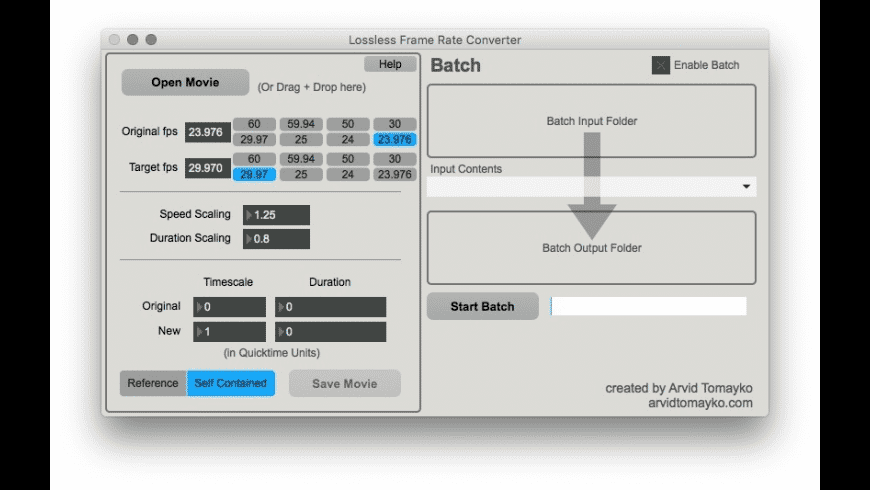Click the batch progress text field
Image resolution: width=870 pixels, height=490 pixels.
coord(649,306)
